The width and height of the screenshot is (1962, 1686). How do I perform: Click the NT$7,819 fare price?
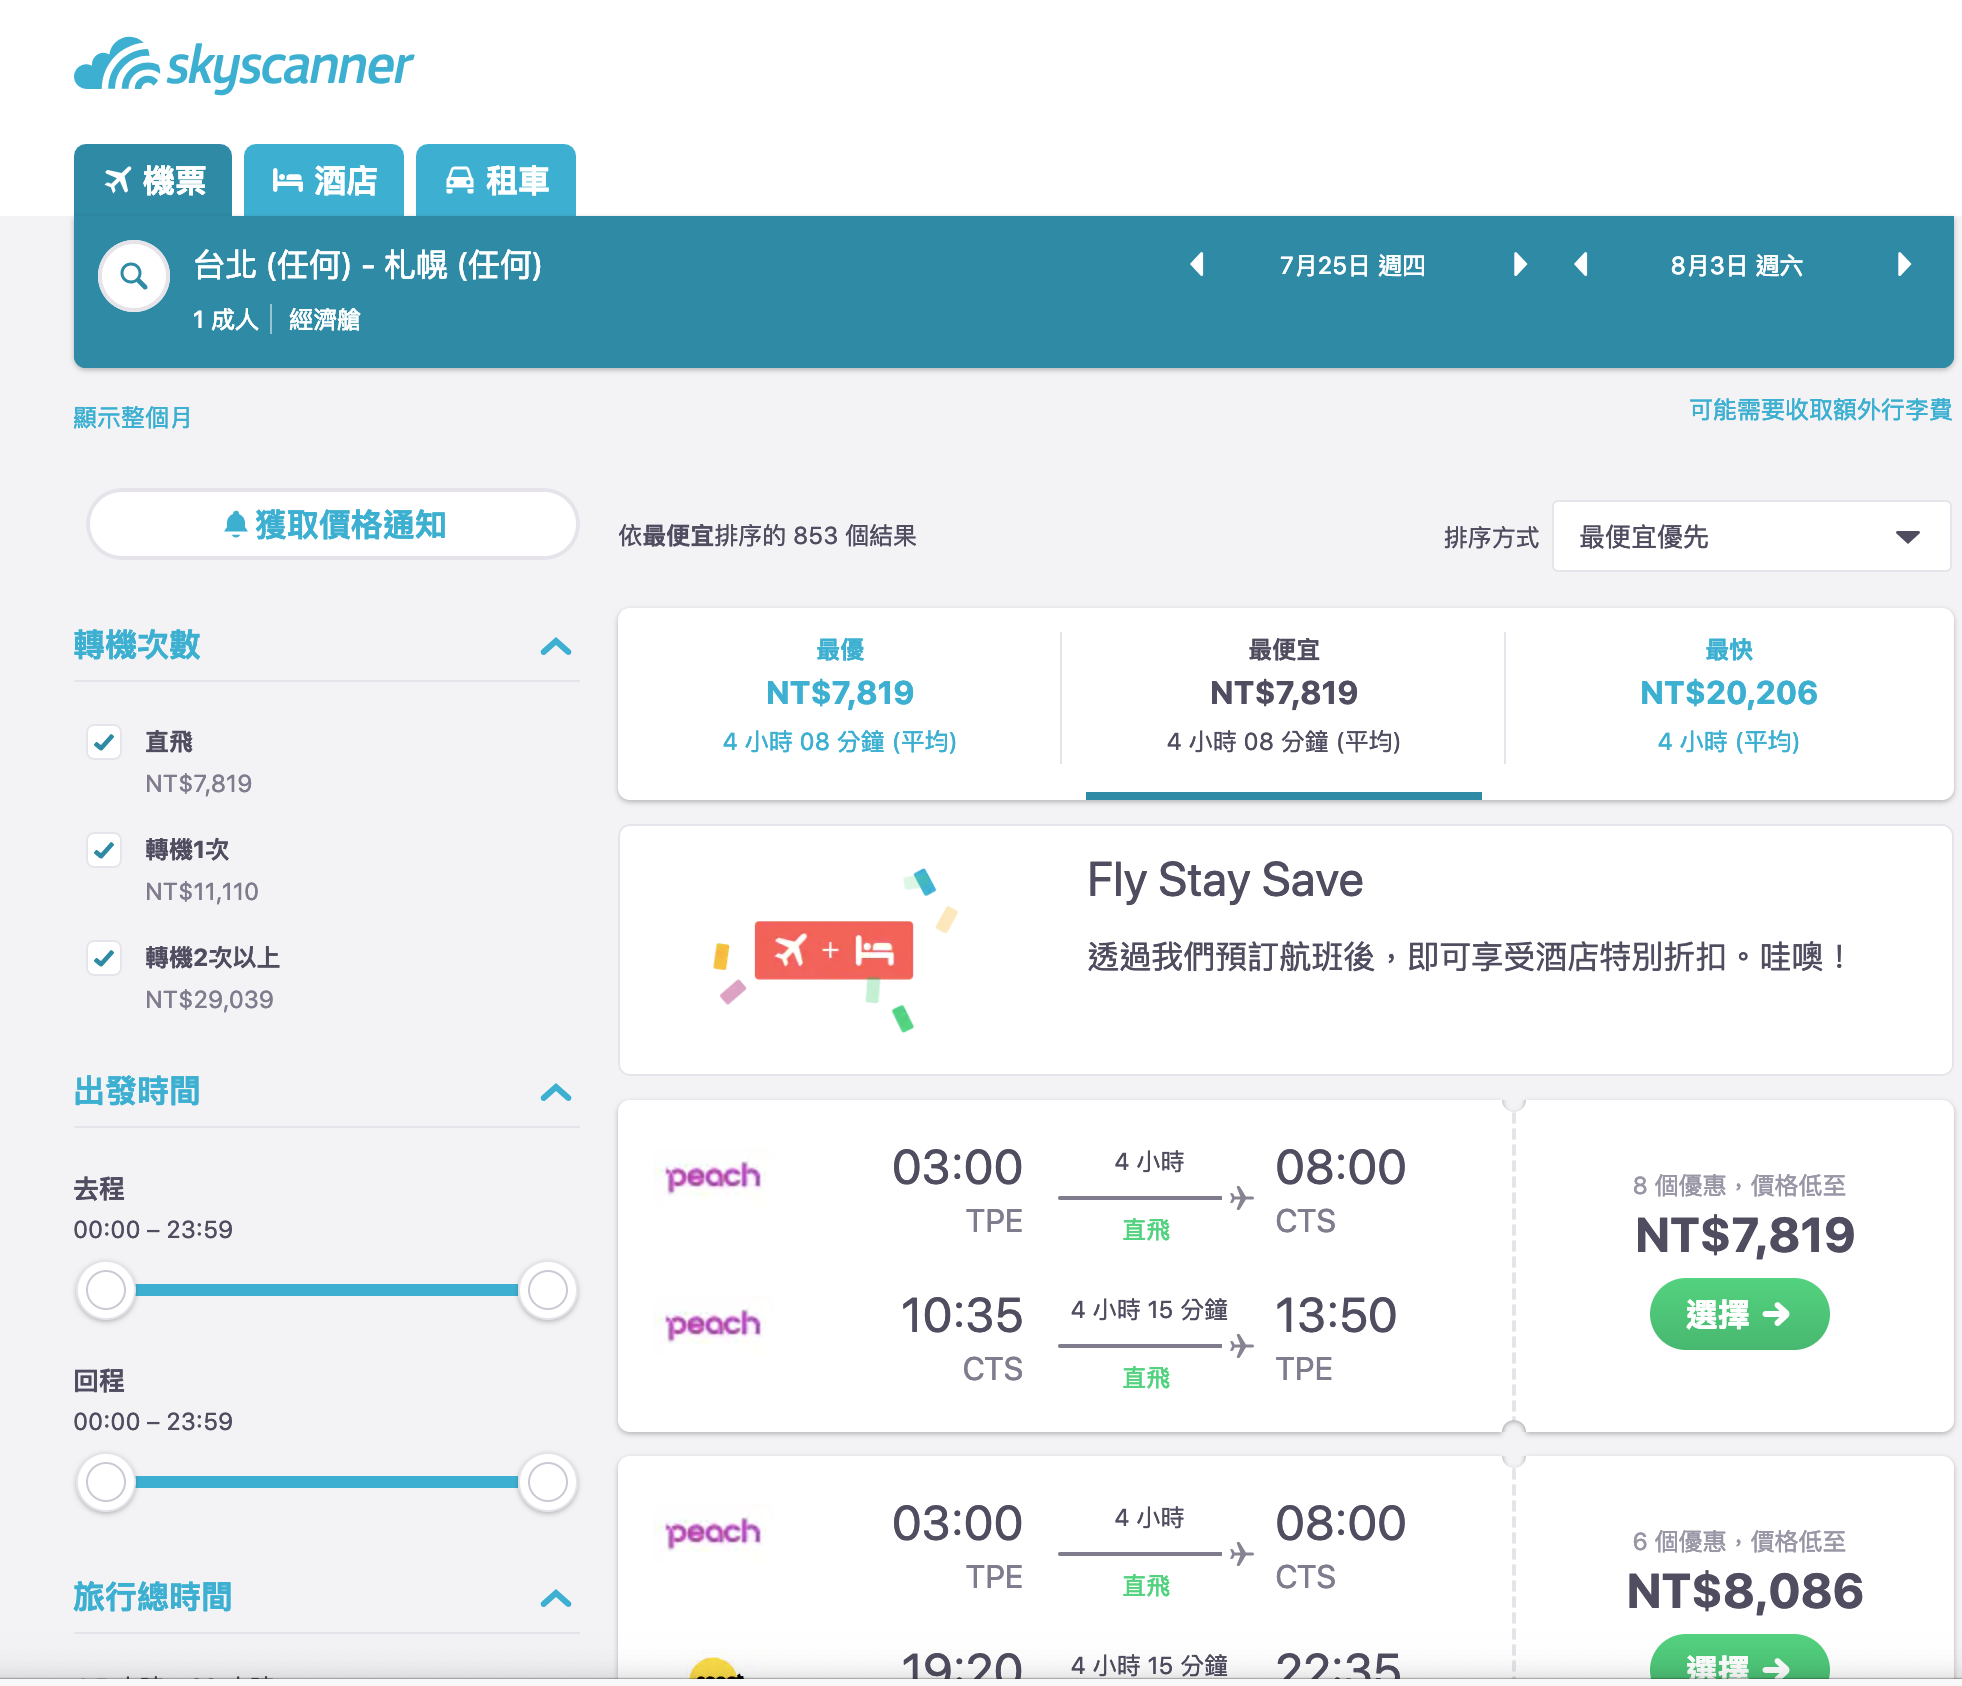tap(1745, 1235)
